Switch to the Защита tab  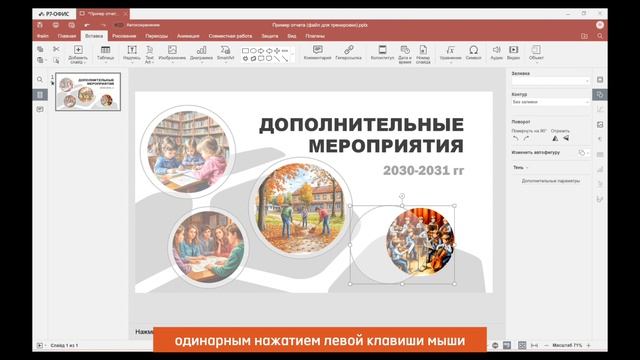[x=270, y=36]
